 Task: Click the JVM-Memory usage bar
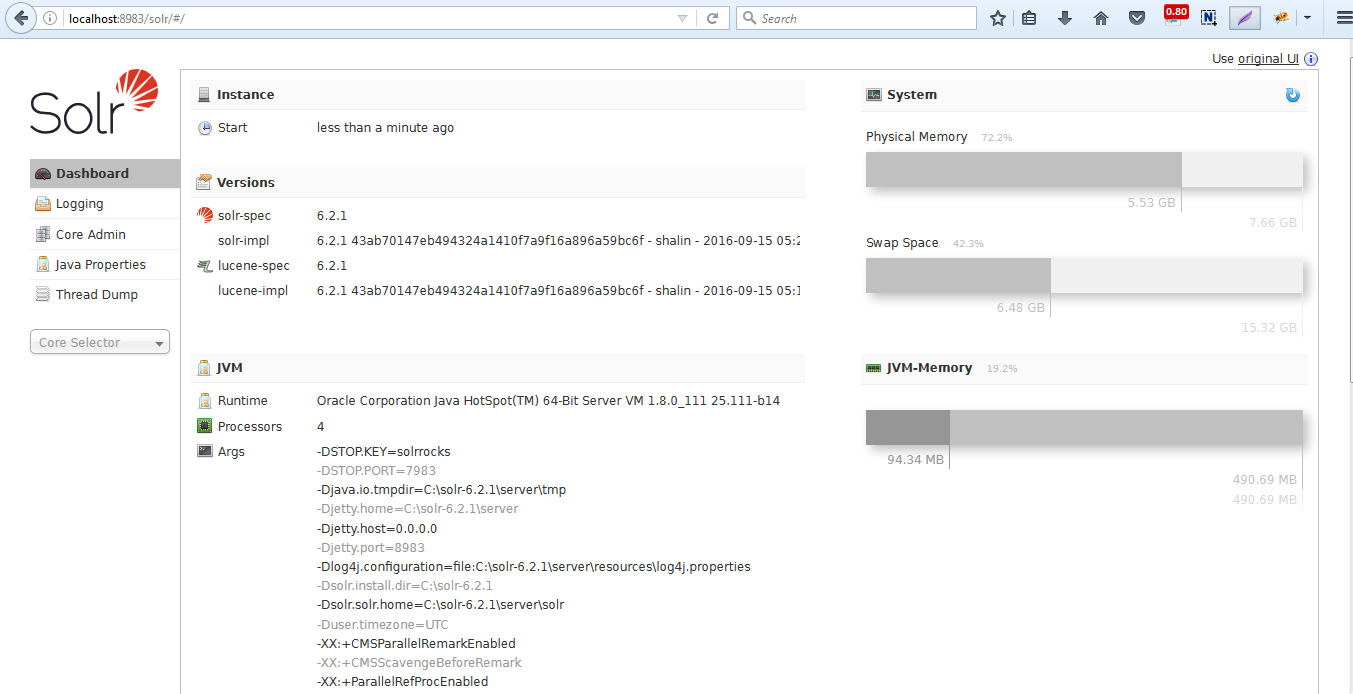(1084, 427)
